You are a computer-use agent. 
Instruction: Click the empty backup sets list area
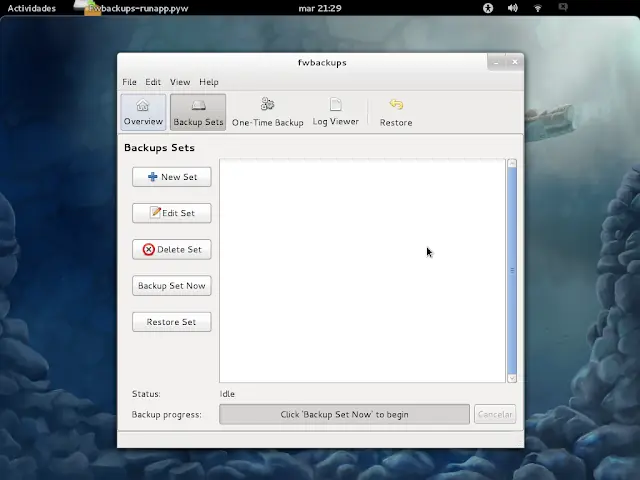(x=362, y=271)
